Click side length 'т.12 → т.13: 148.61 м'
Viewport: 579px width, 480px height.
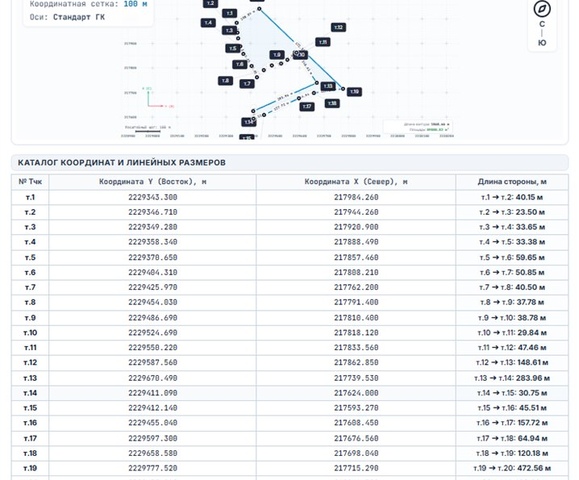(512, 363)
